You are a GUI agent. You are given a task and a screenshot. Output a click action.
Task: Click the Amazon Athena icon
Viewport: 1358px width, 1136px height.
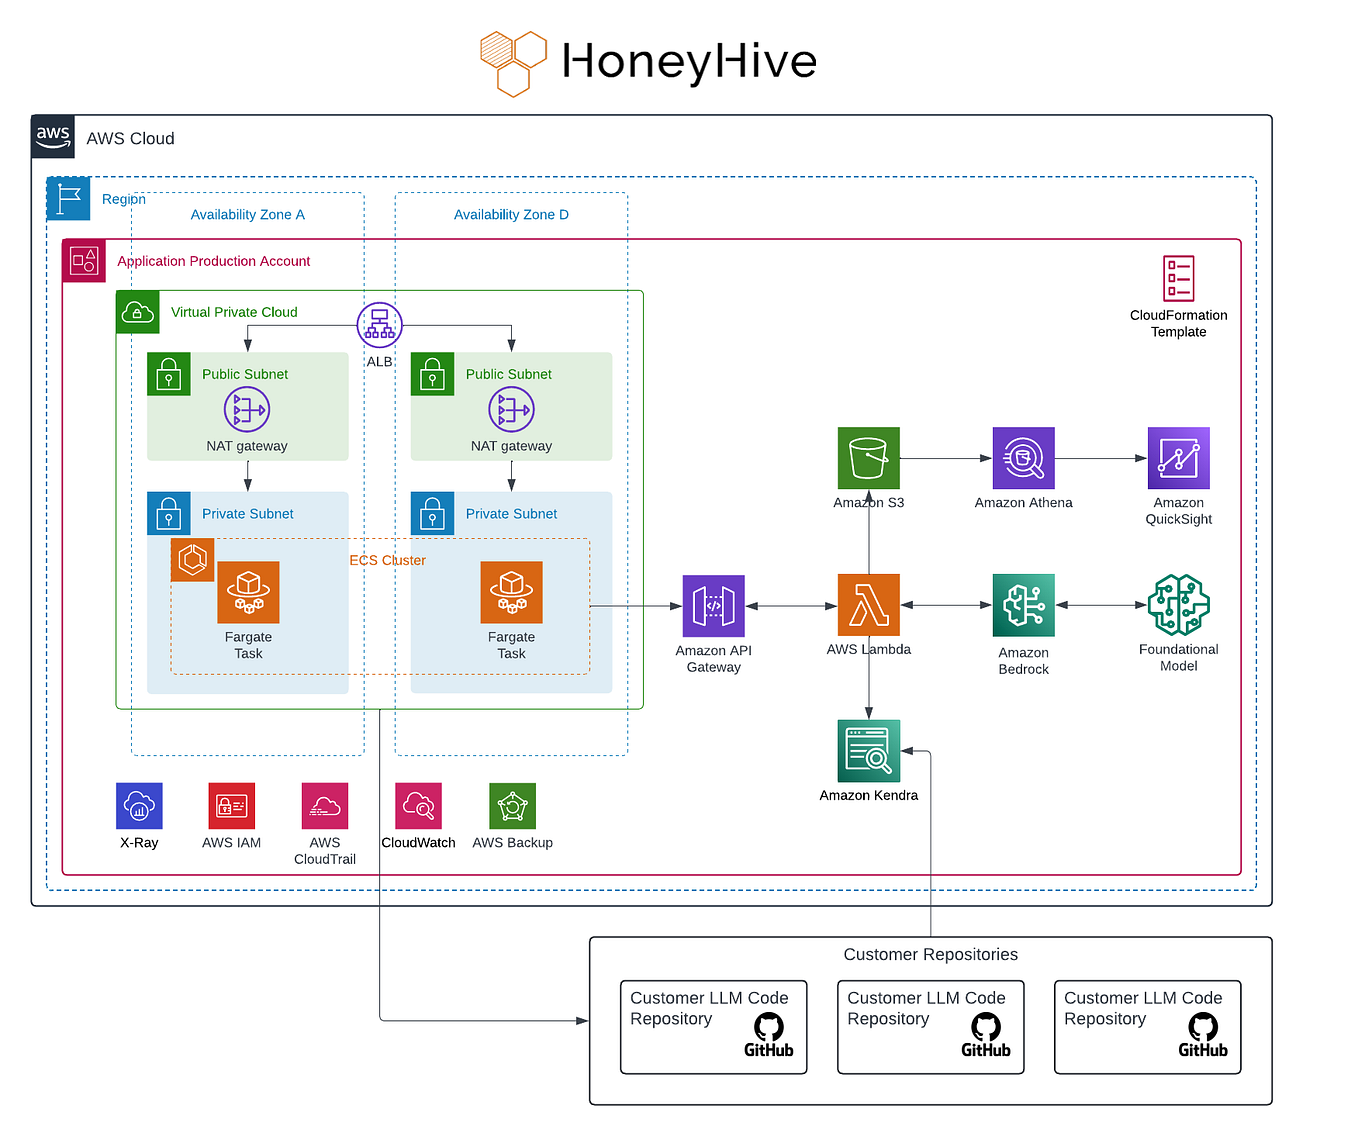[1023, 457]
